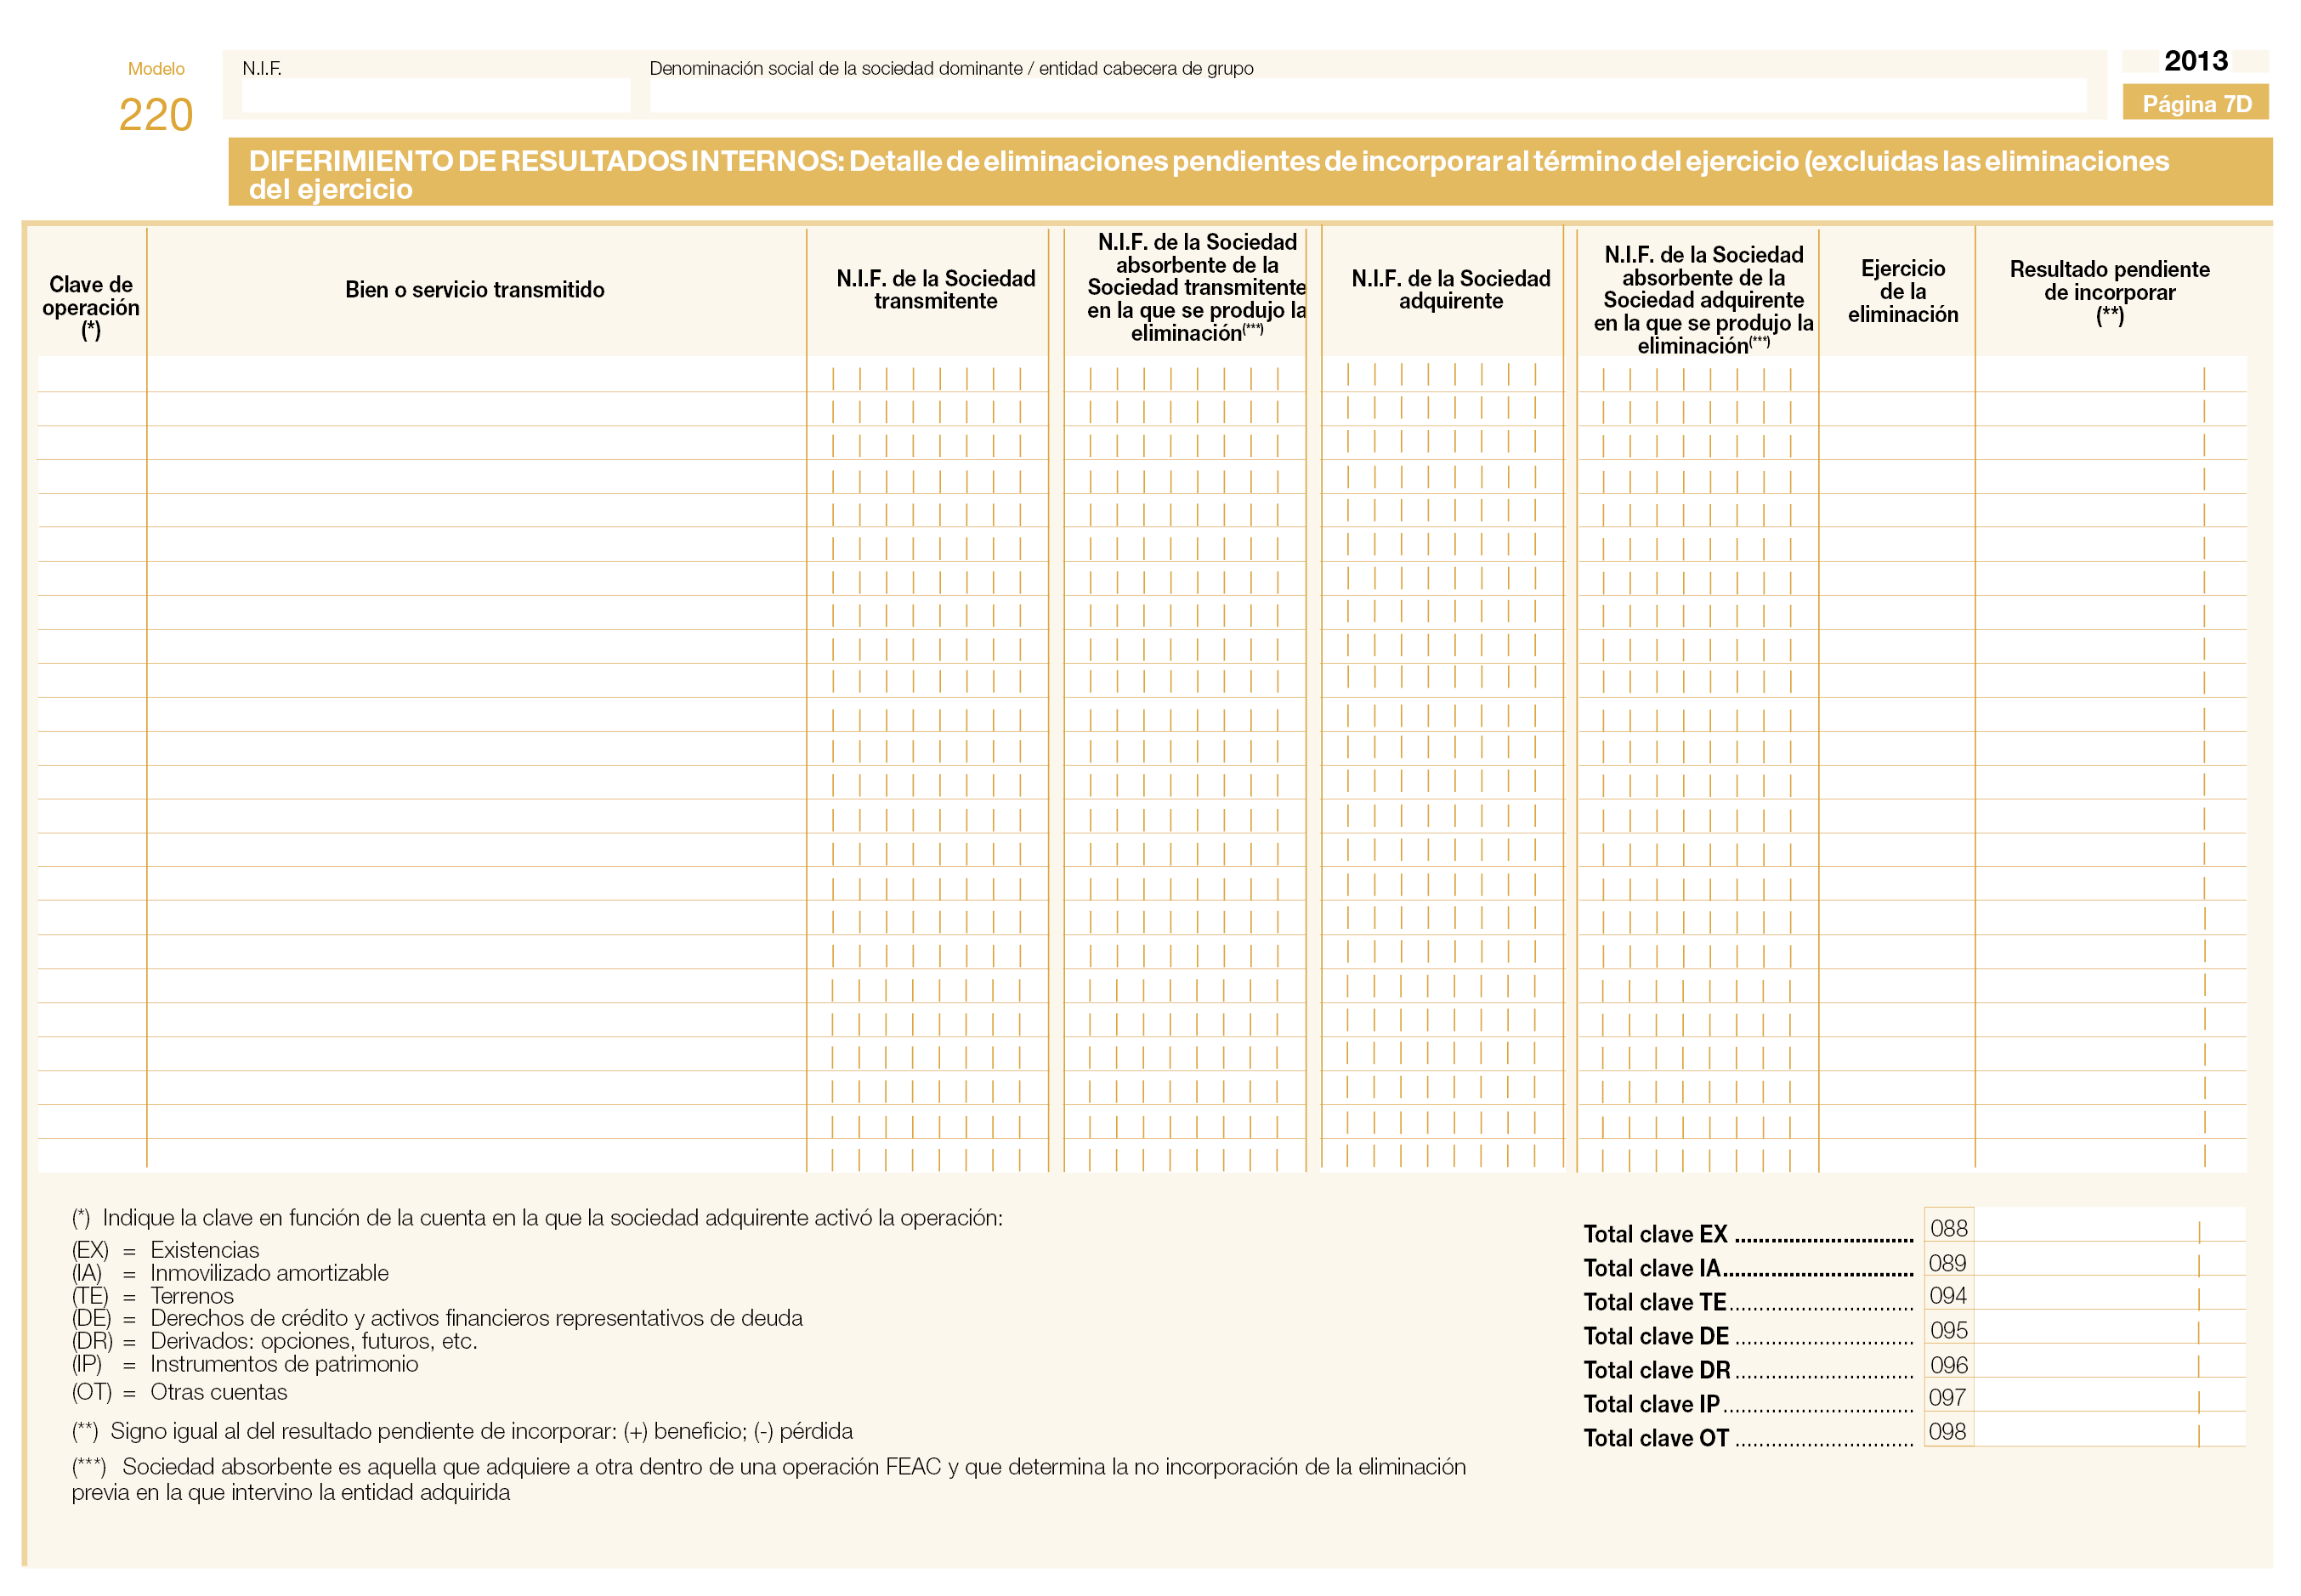Click the 'Resultado pendiente de incorporar' header
The width and height of the screenshot is (2301, 1596).
pos(2109,292)
